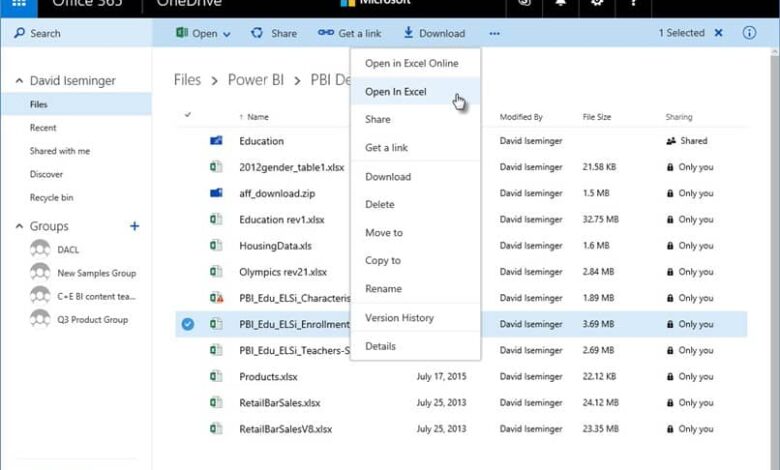This screenshot has width=780, height=470.
Task: Select Files in the sidebar
Action: [x=77, y=104]
